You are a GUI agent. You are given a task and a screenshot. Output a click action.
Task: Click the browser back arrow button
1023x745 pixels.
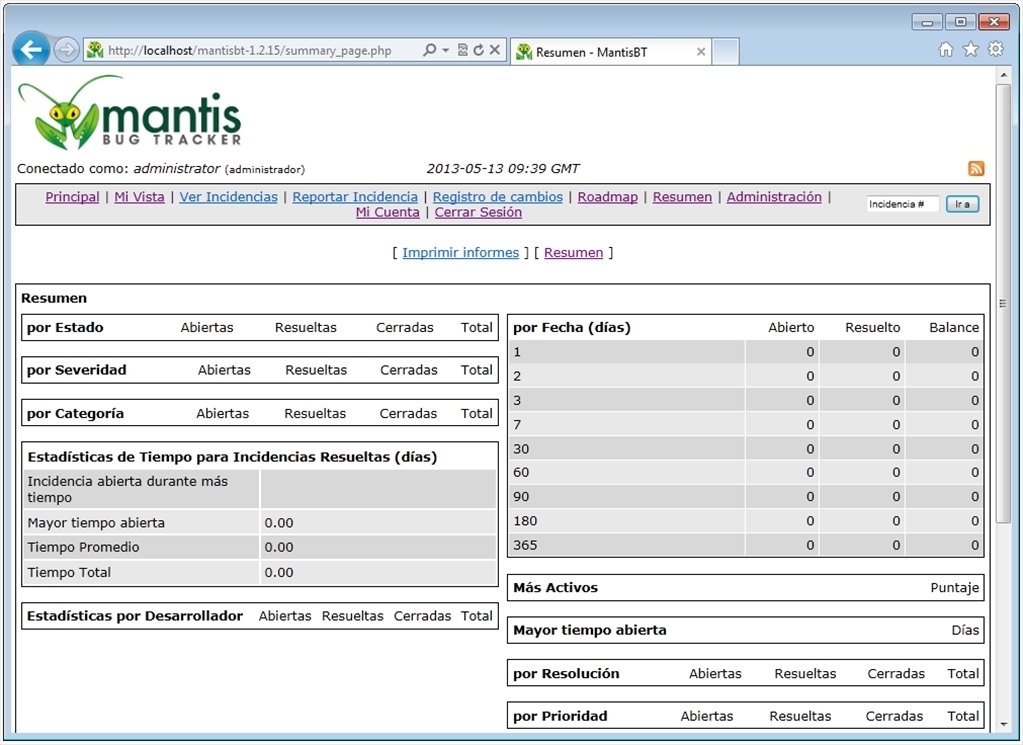pyautogui.click(x=31, y=49)
